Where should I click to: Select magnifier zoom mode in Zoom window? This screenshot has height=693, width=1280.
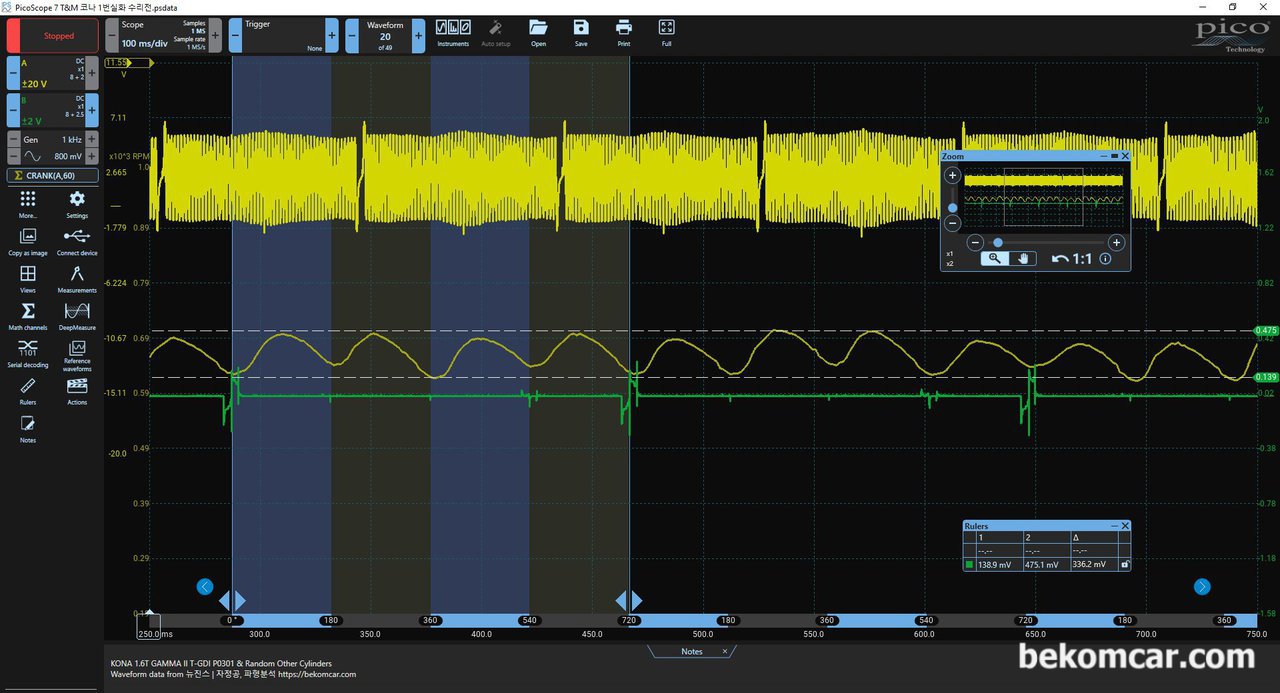point(994,258)
